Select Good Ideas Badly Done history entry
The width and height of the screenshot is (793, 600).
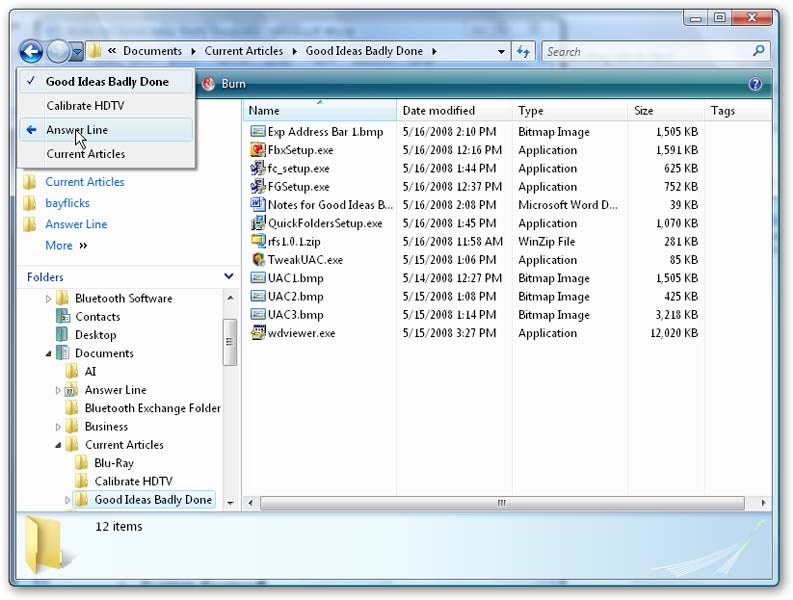pos(106,81)
